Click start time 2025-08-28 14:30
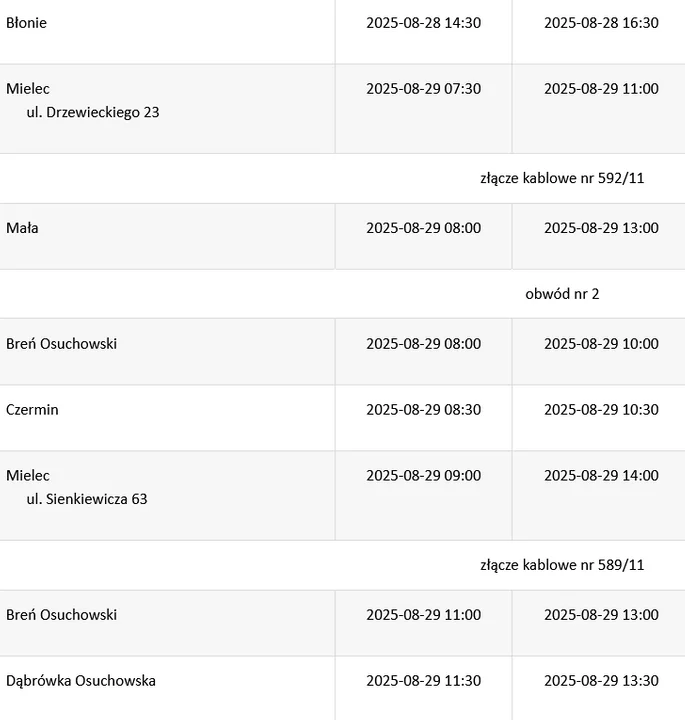 coord(423,23)
